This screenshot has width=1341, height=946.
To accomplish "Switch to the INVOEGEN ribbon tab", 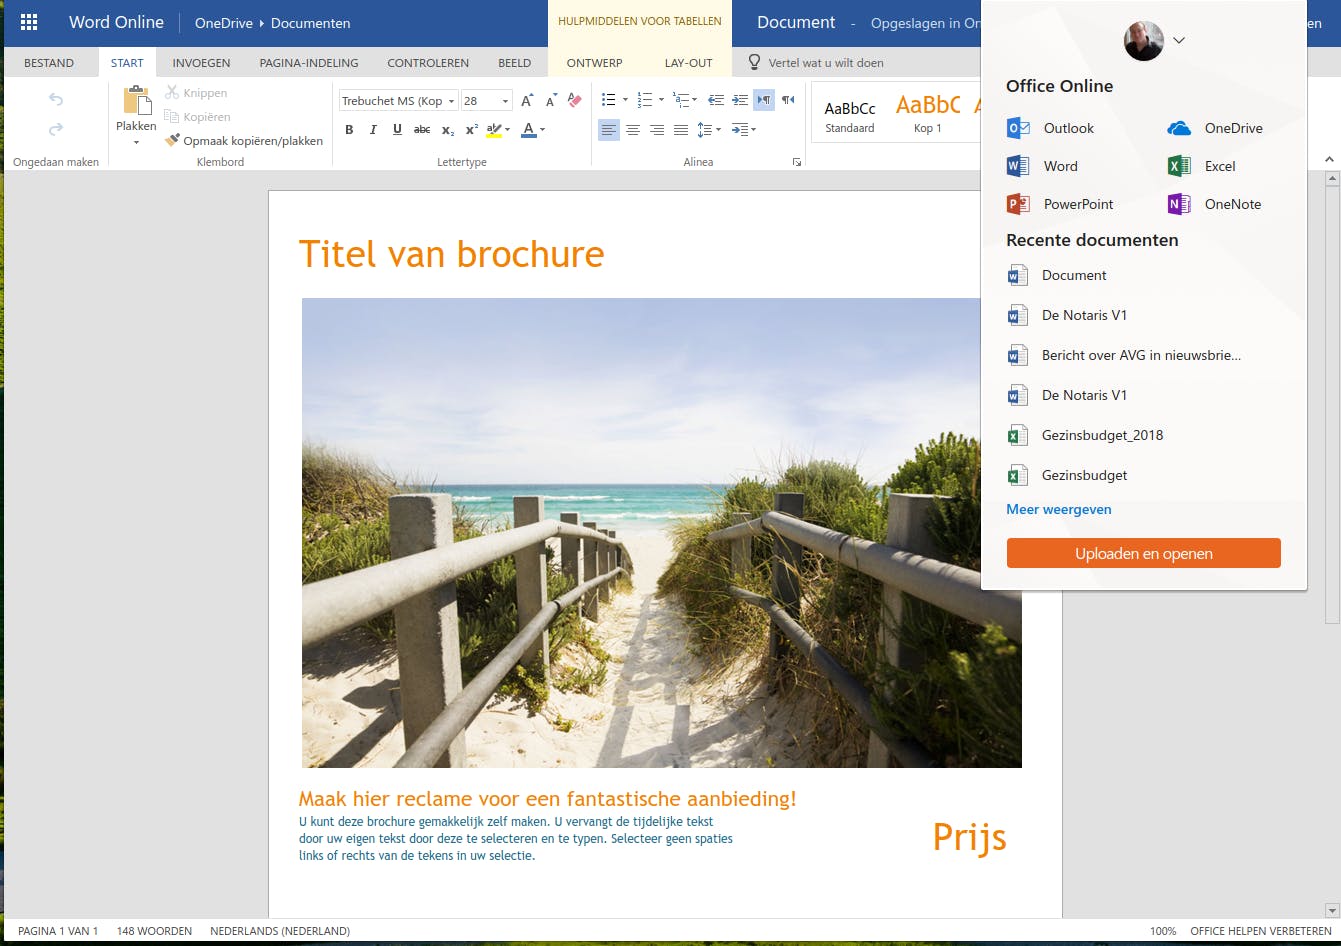I will [201, 62].
